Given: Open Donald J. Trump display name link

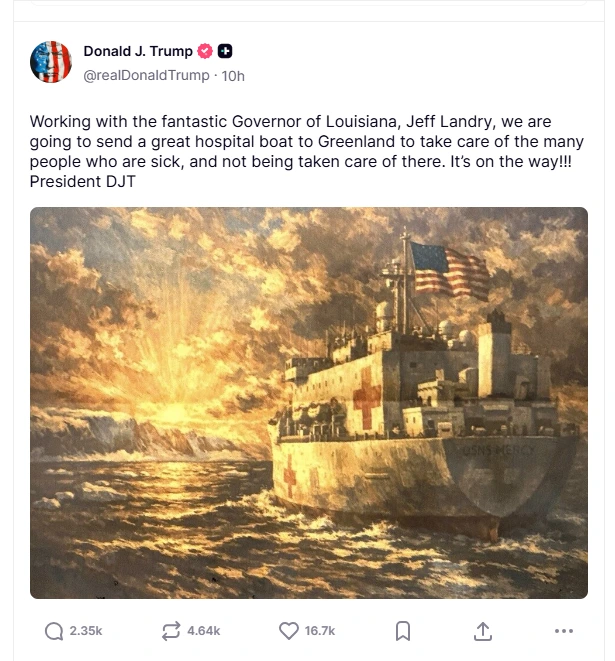Looking at the screenshot, I should (x=138, y=51).
